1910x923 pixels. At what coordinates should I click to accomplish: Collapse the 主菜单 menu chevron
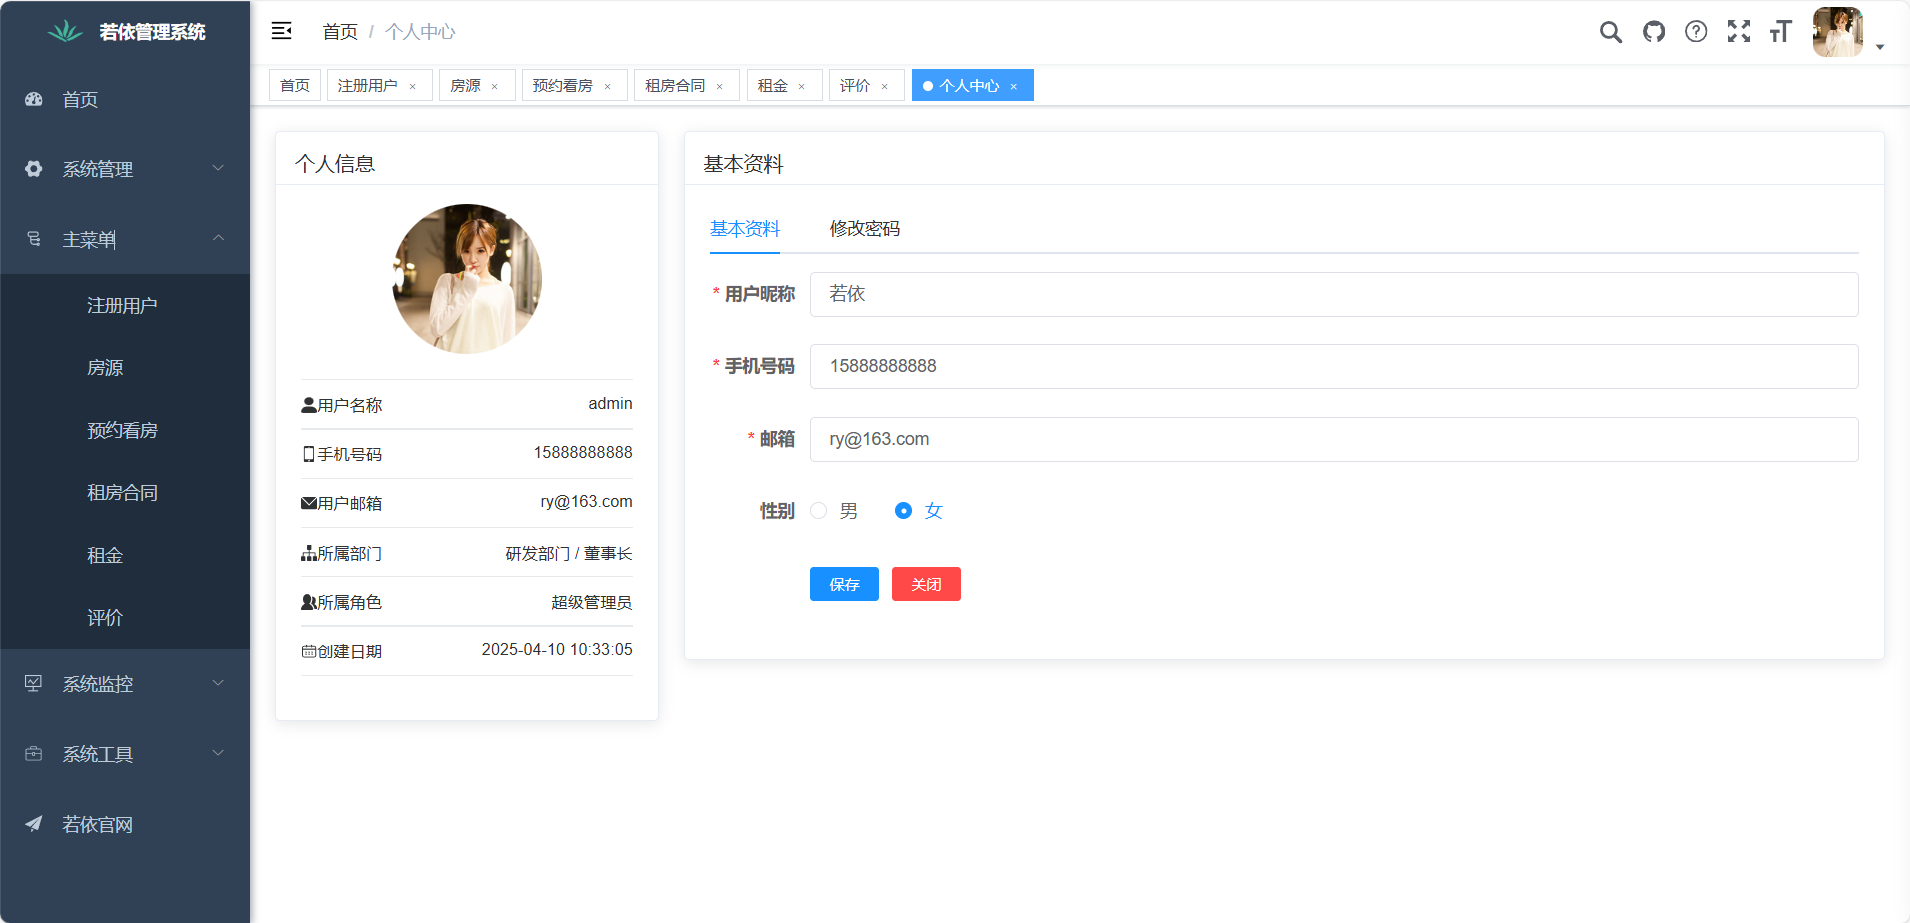218,238
